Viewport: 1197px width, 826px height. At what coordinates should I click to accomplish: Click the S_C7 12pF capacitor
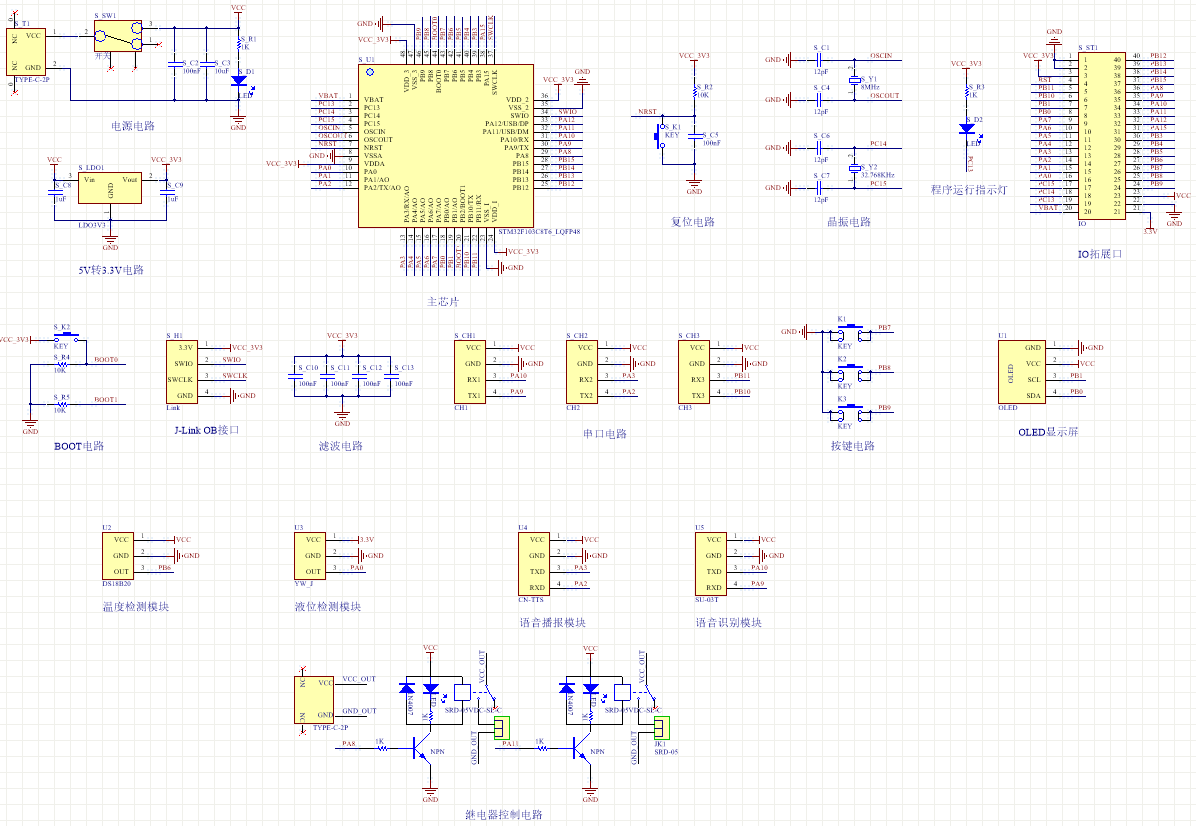coord(821,187)
